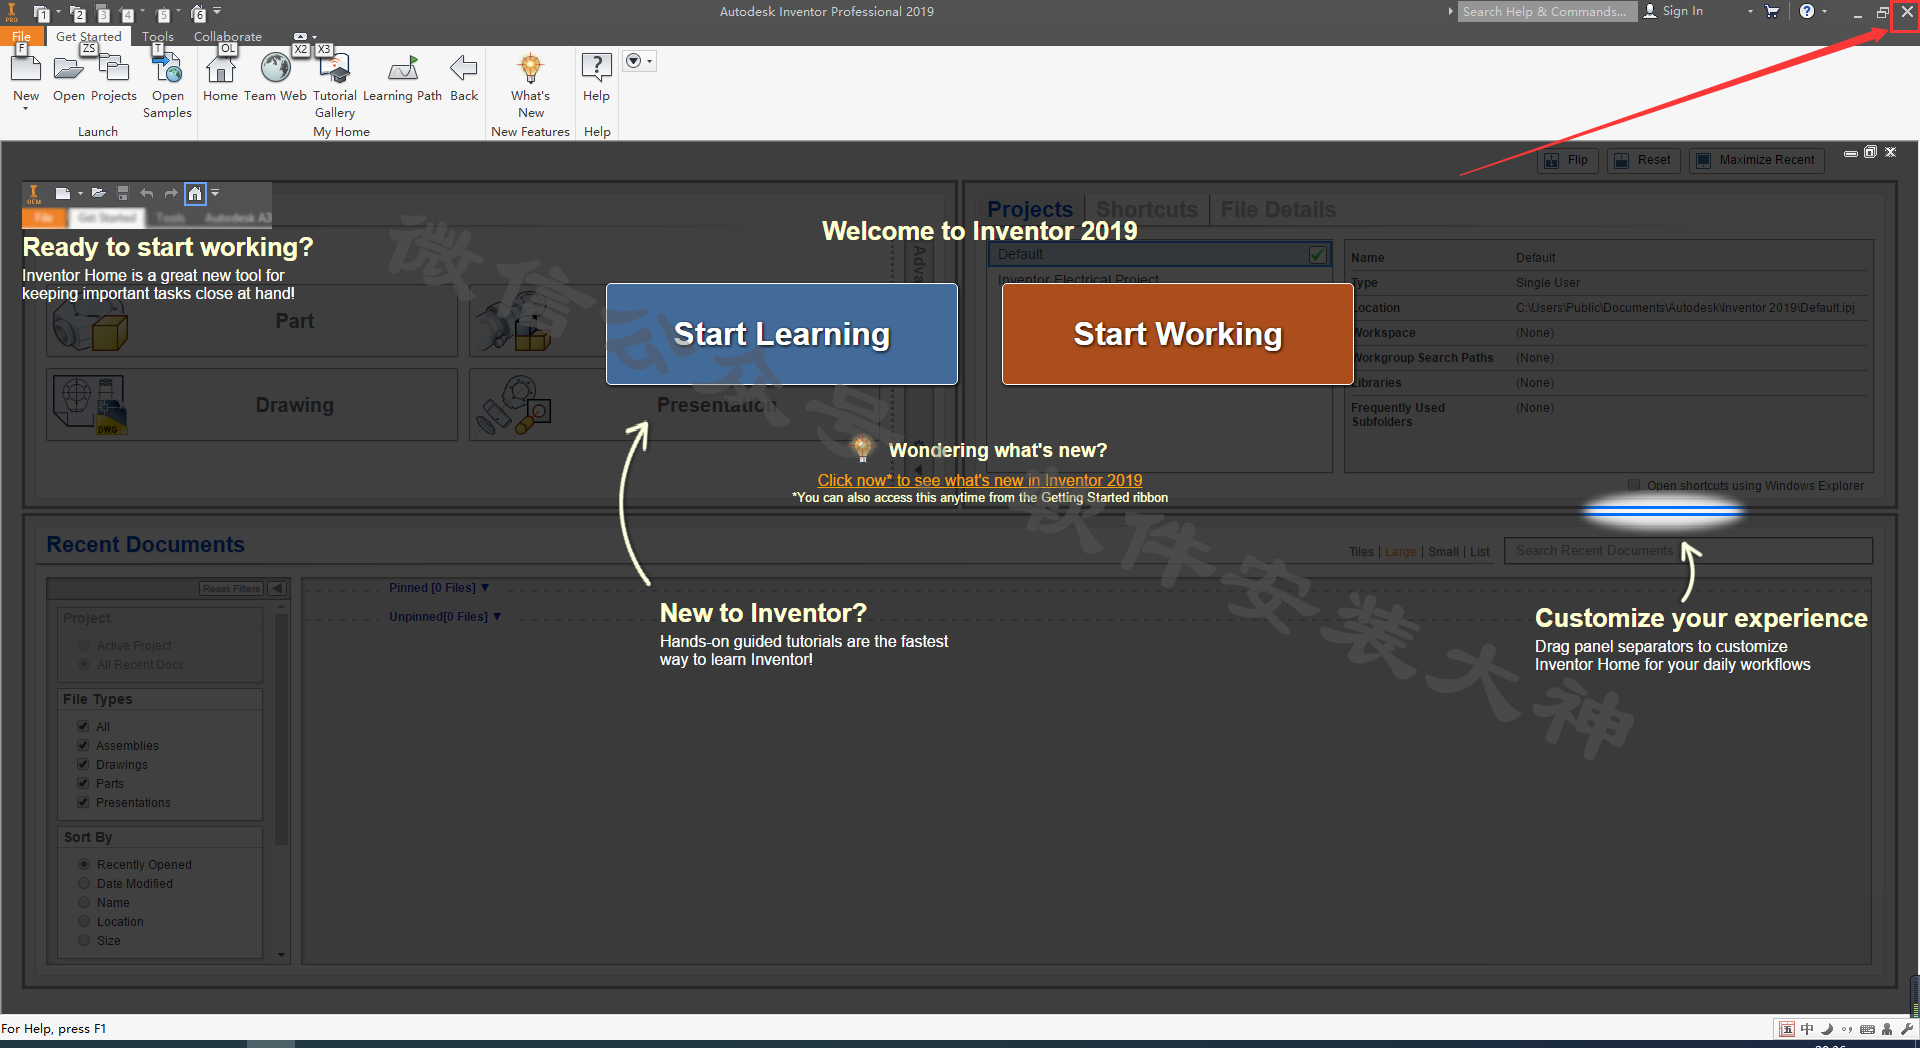Click the 中 Chinese input mode icon
Image resolution: width=1920 pixels, height=1048 pixels.
coord(1807,1029)
